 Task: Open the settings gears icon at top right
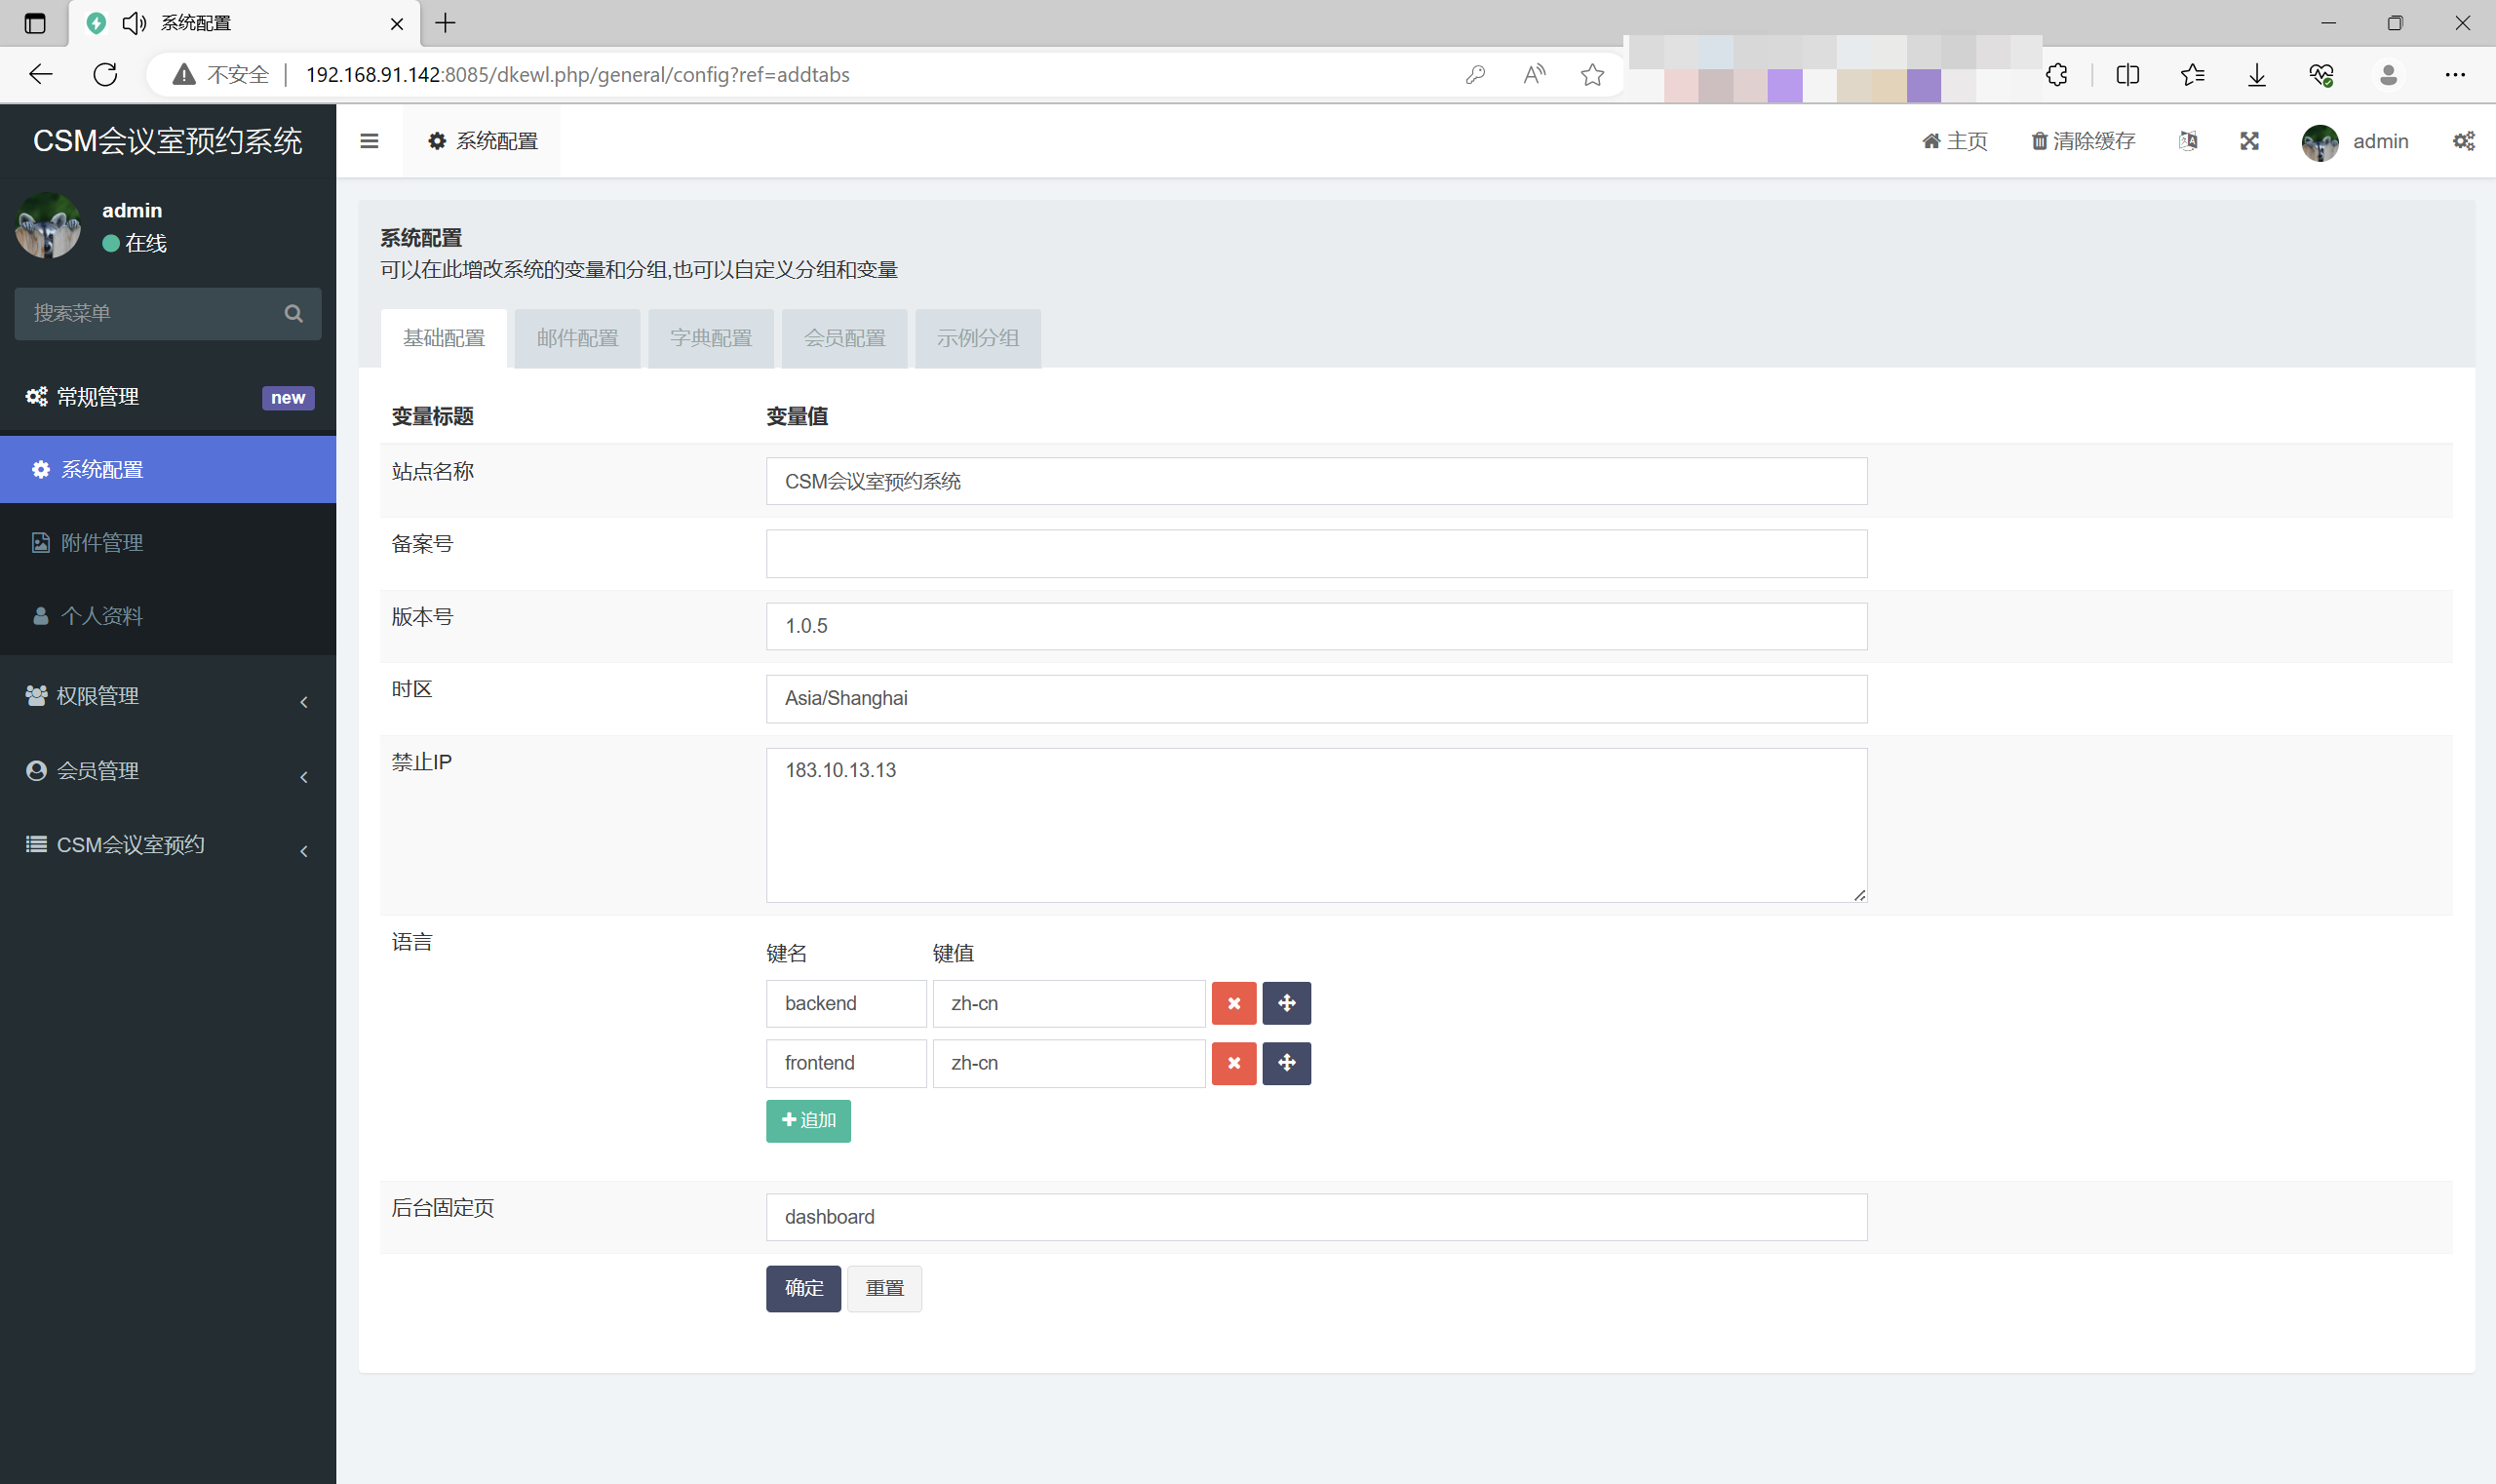[x=2463, y=141]
